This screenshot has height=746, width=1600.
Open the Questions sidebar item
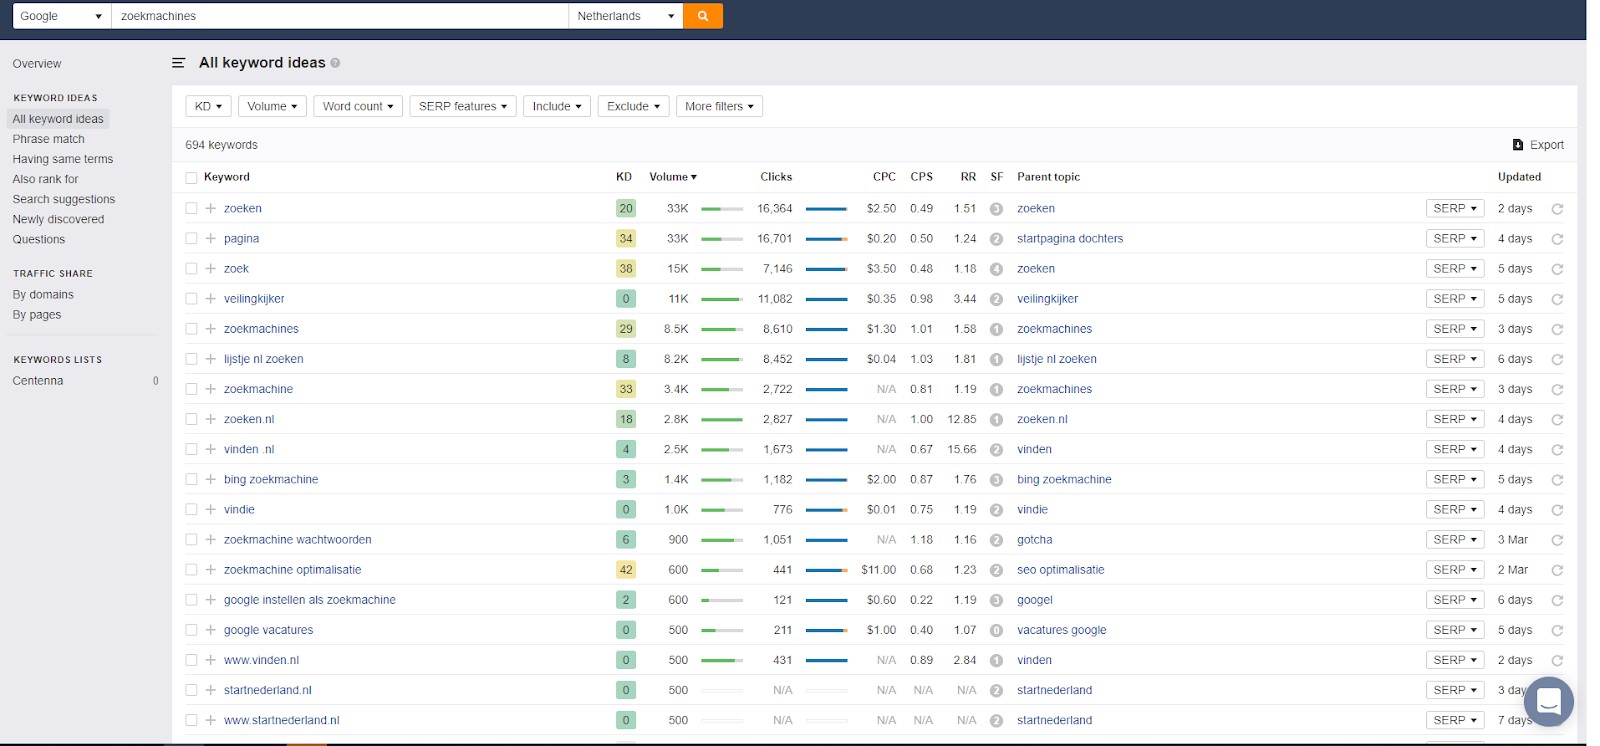(39, 239)
